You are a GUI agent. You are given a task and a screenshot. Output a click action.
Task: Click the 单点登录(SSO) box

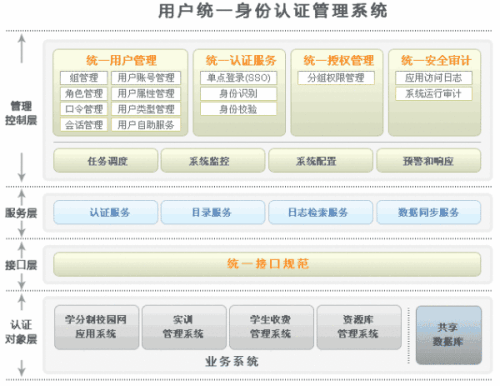[x=238, y=78]
